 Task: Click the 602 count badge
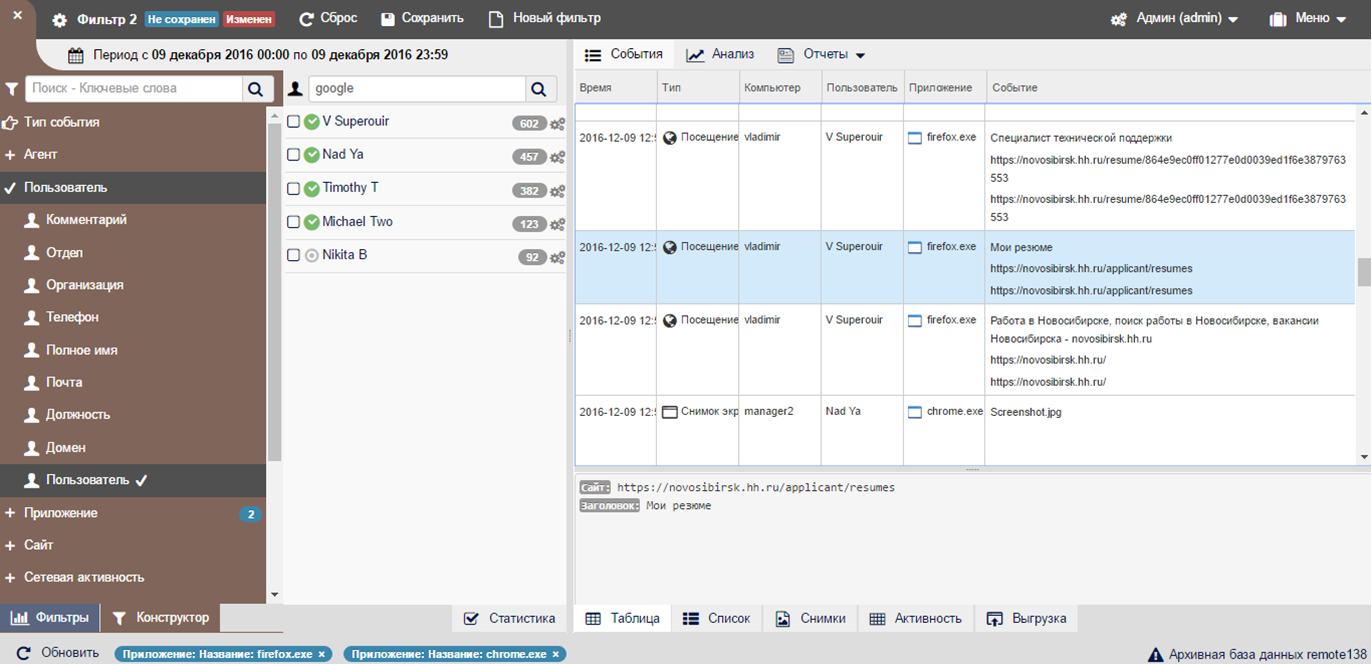pyautogui.click(x=529, y=124)
